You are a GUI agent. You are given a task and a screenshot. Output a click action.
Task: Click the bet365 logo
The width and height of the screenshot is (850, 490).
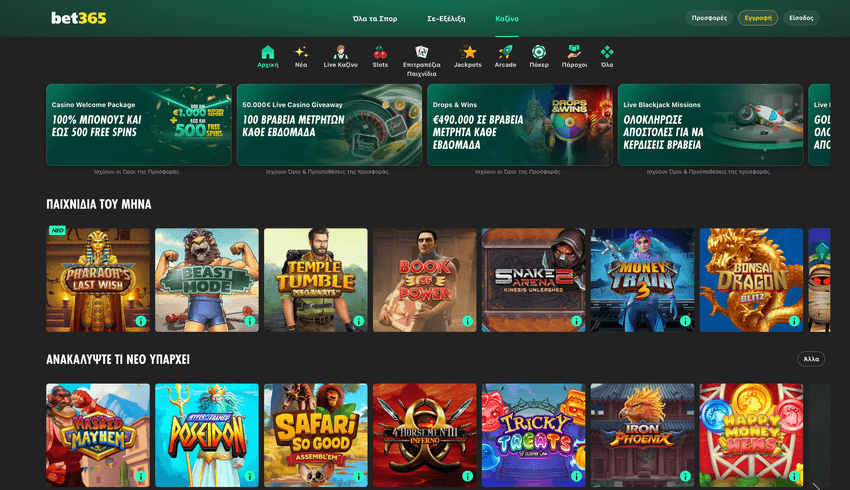pos(79,18)
